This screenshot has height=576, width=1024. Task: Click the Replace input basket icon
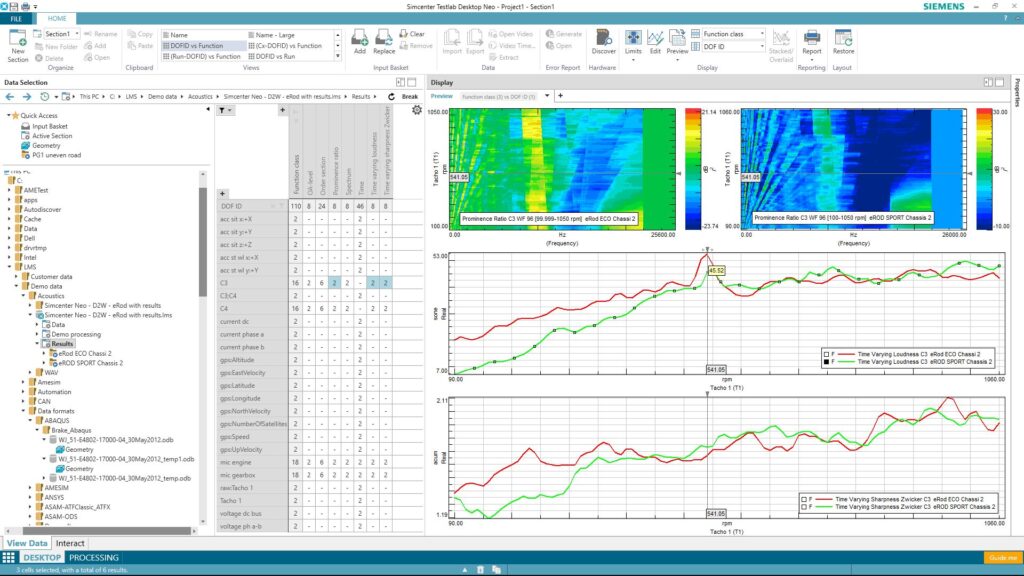[384, 41]
